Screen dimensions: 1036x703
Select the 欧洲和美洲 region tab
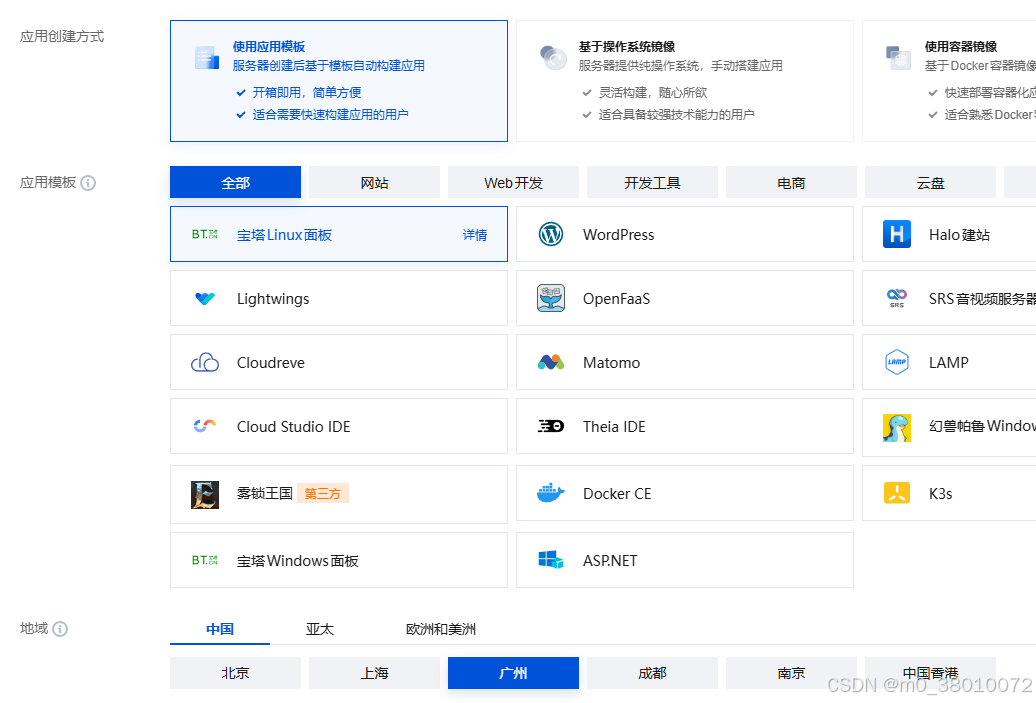coord(441,629)
